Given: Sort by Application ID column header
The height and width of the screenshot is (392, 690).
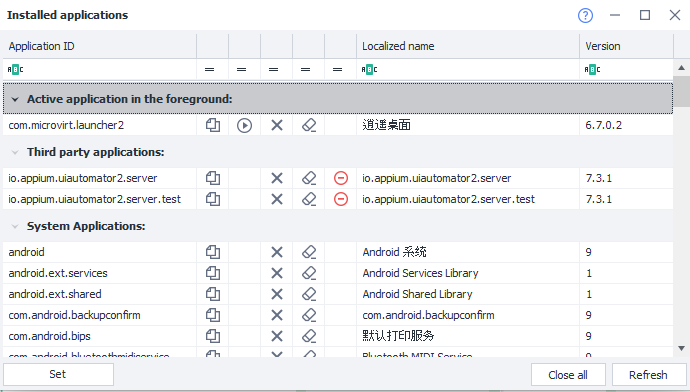Looking at the screenshot, I should tap(99, 46).
